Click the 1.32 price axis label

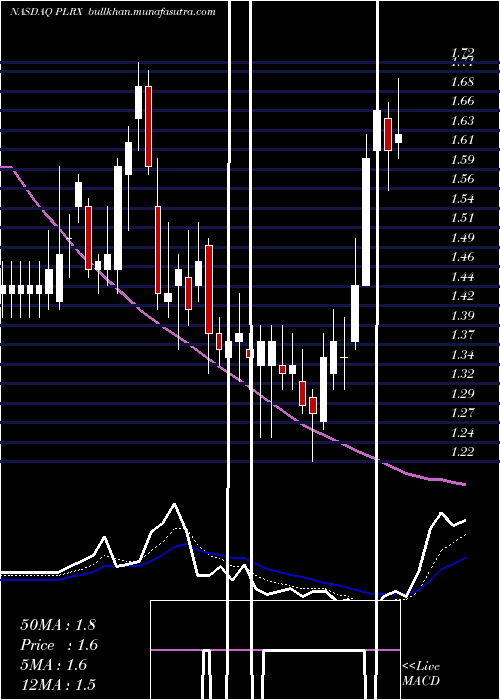point(462,374)
